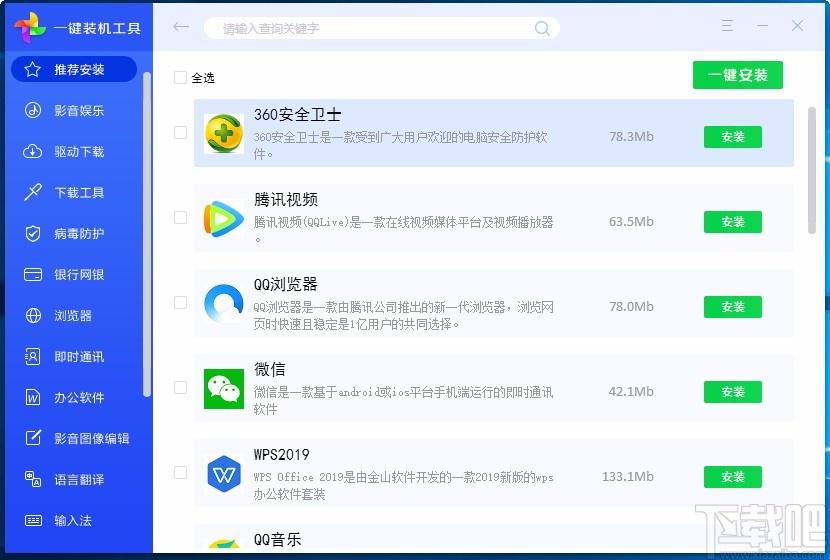This screenshot has height=560, width=830.
Task: Click the document icon for 办公软件
Action: click(33, 397)
